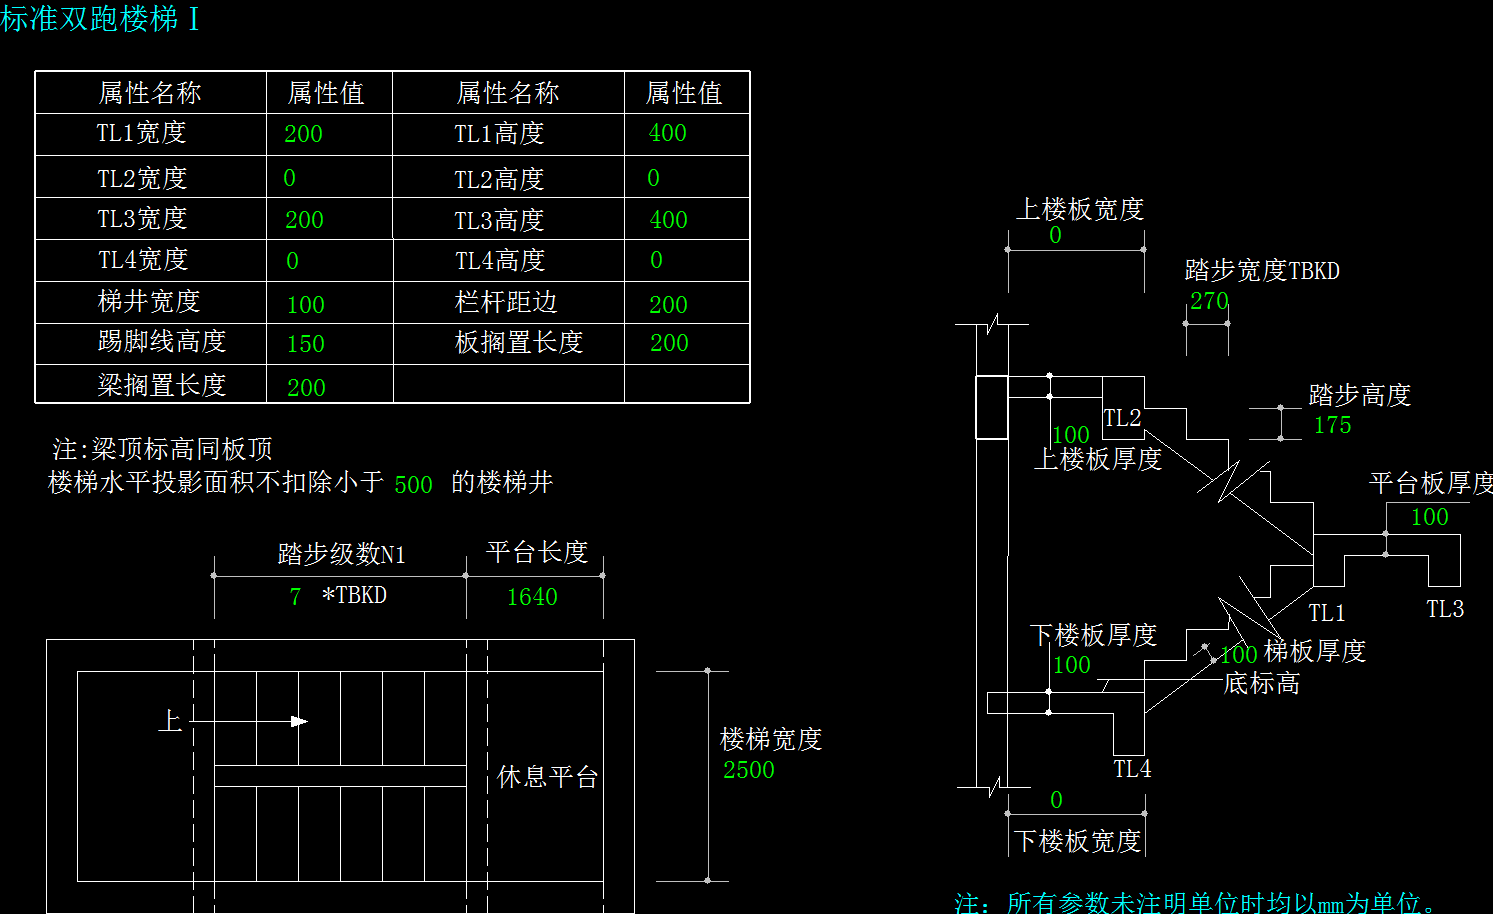Edit the 楼梯宽度 value 2500
1493x914 pixels.
[x=749, y=770]
